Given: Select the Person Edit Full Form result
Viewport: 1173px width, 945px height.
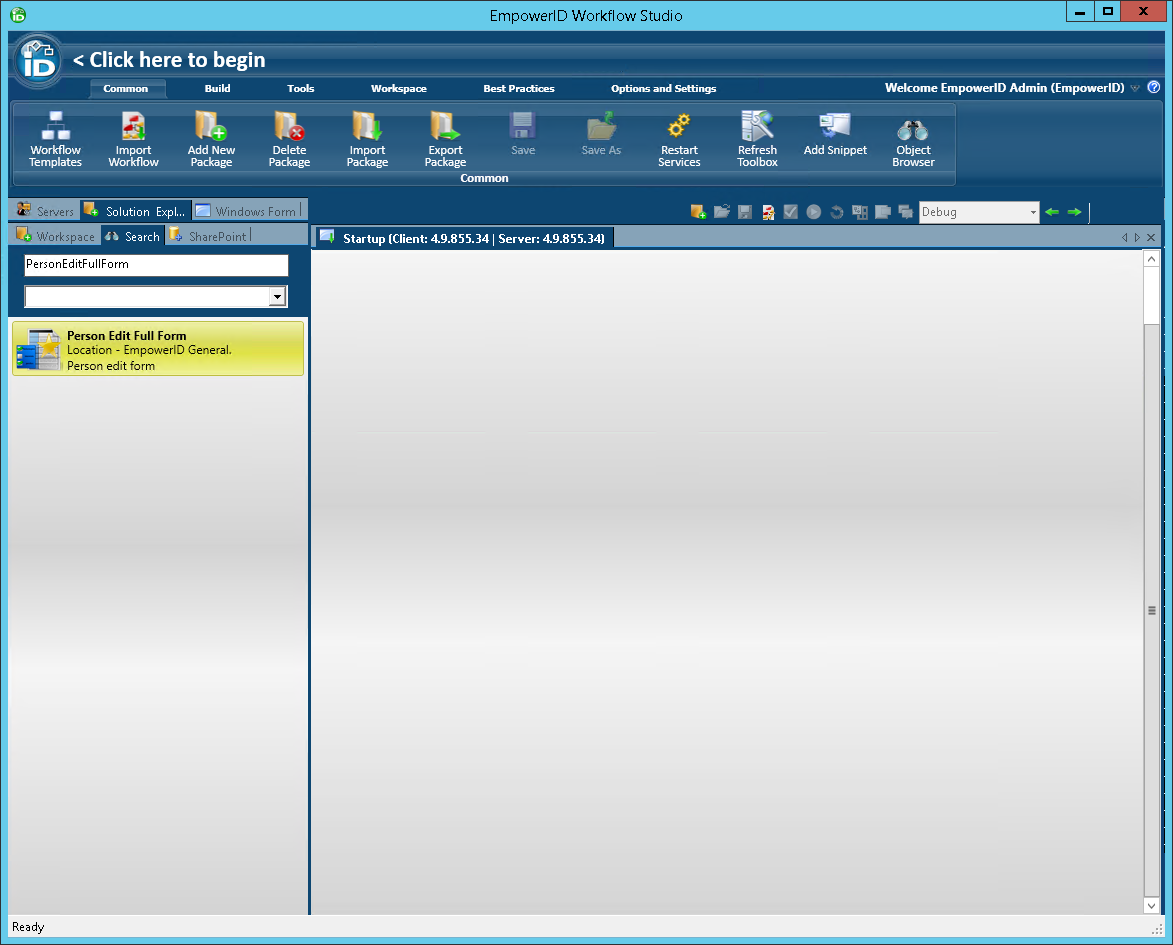Looking at the screenshot, I should pos(157,349).
